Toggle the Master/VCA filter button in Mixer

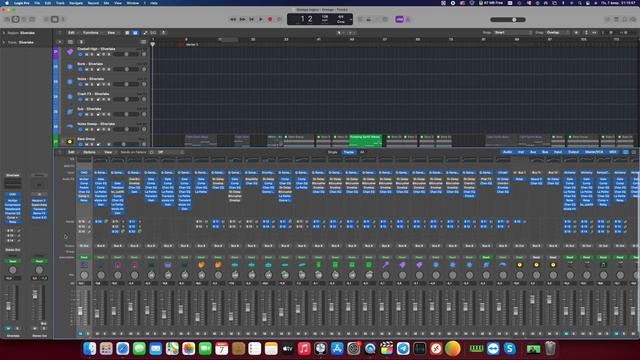click(594, 152)
